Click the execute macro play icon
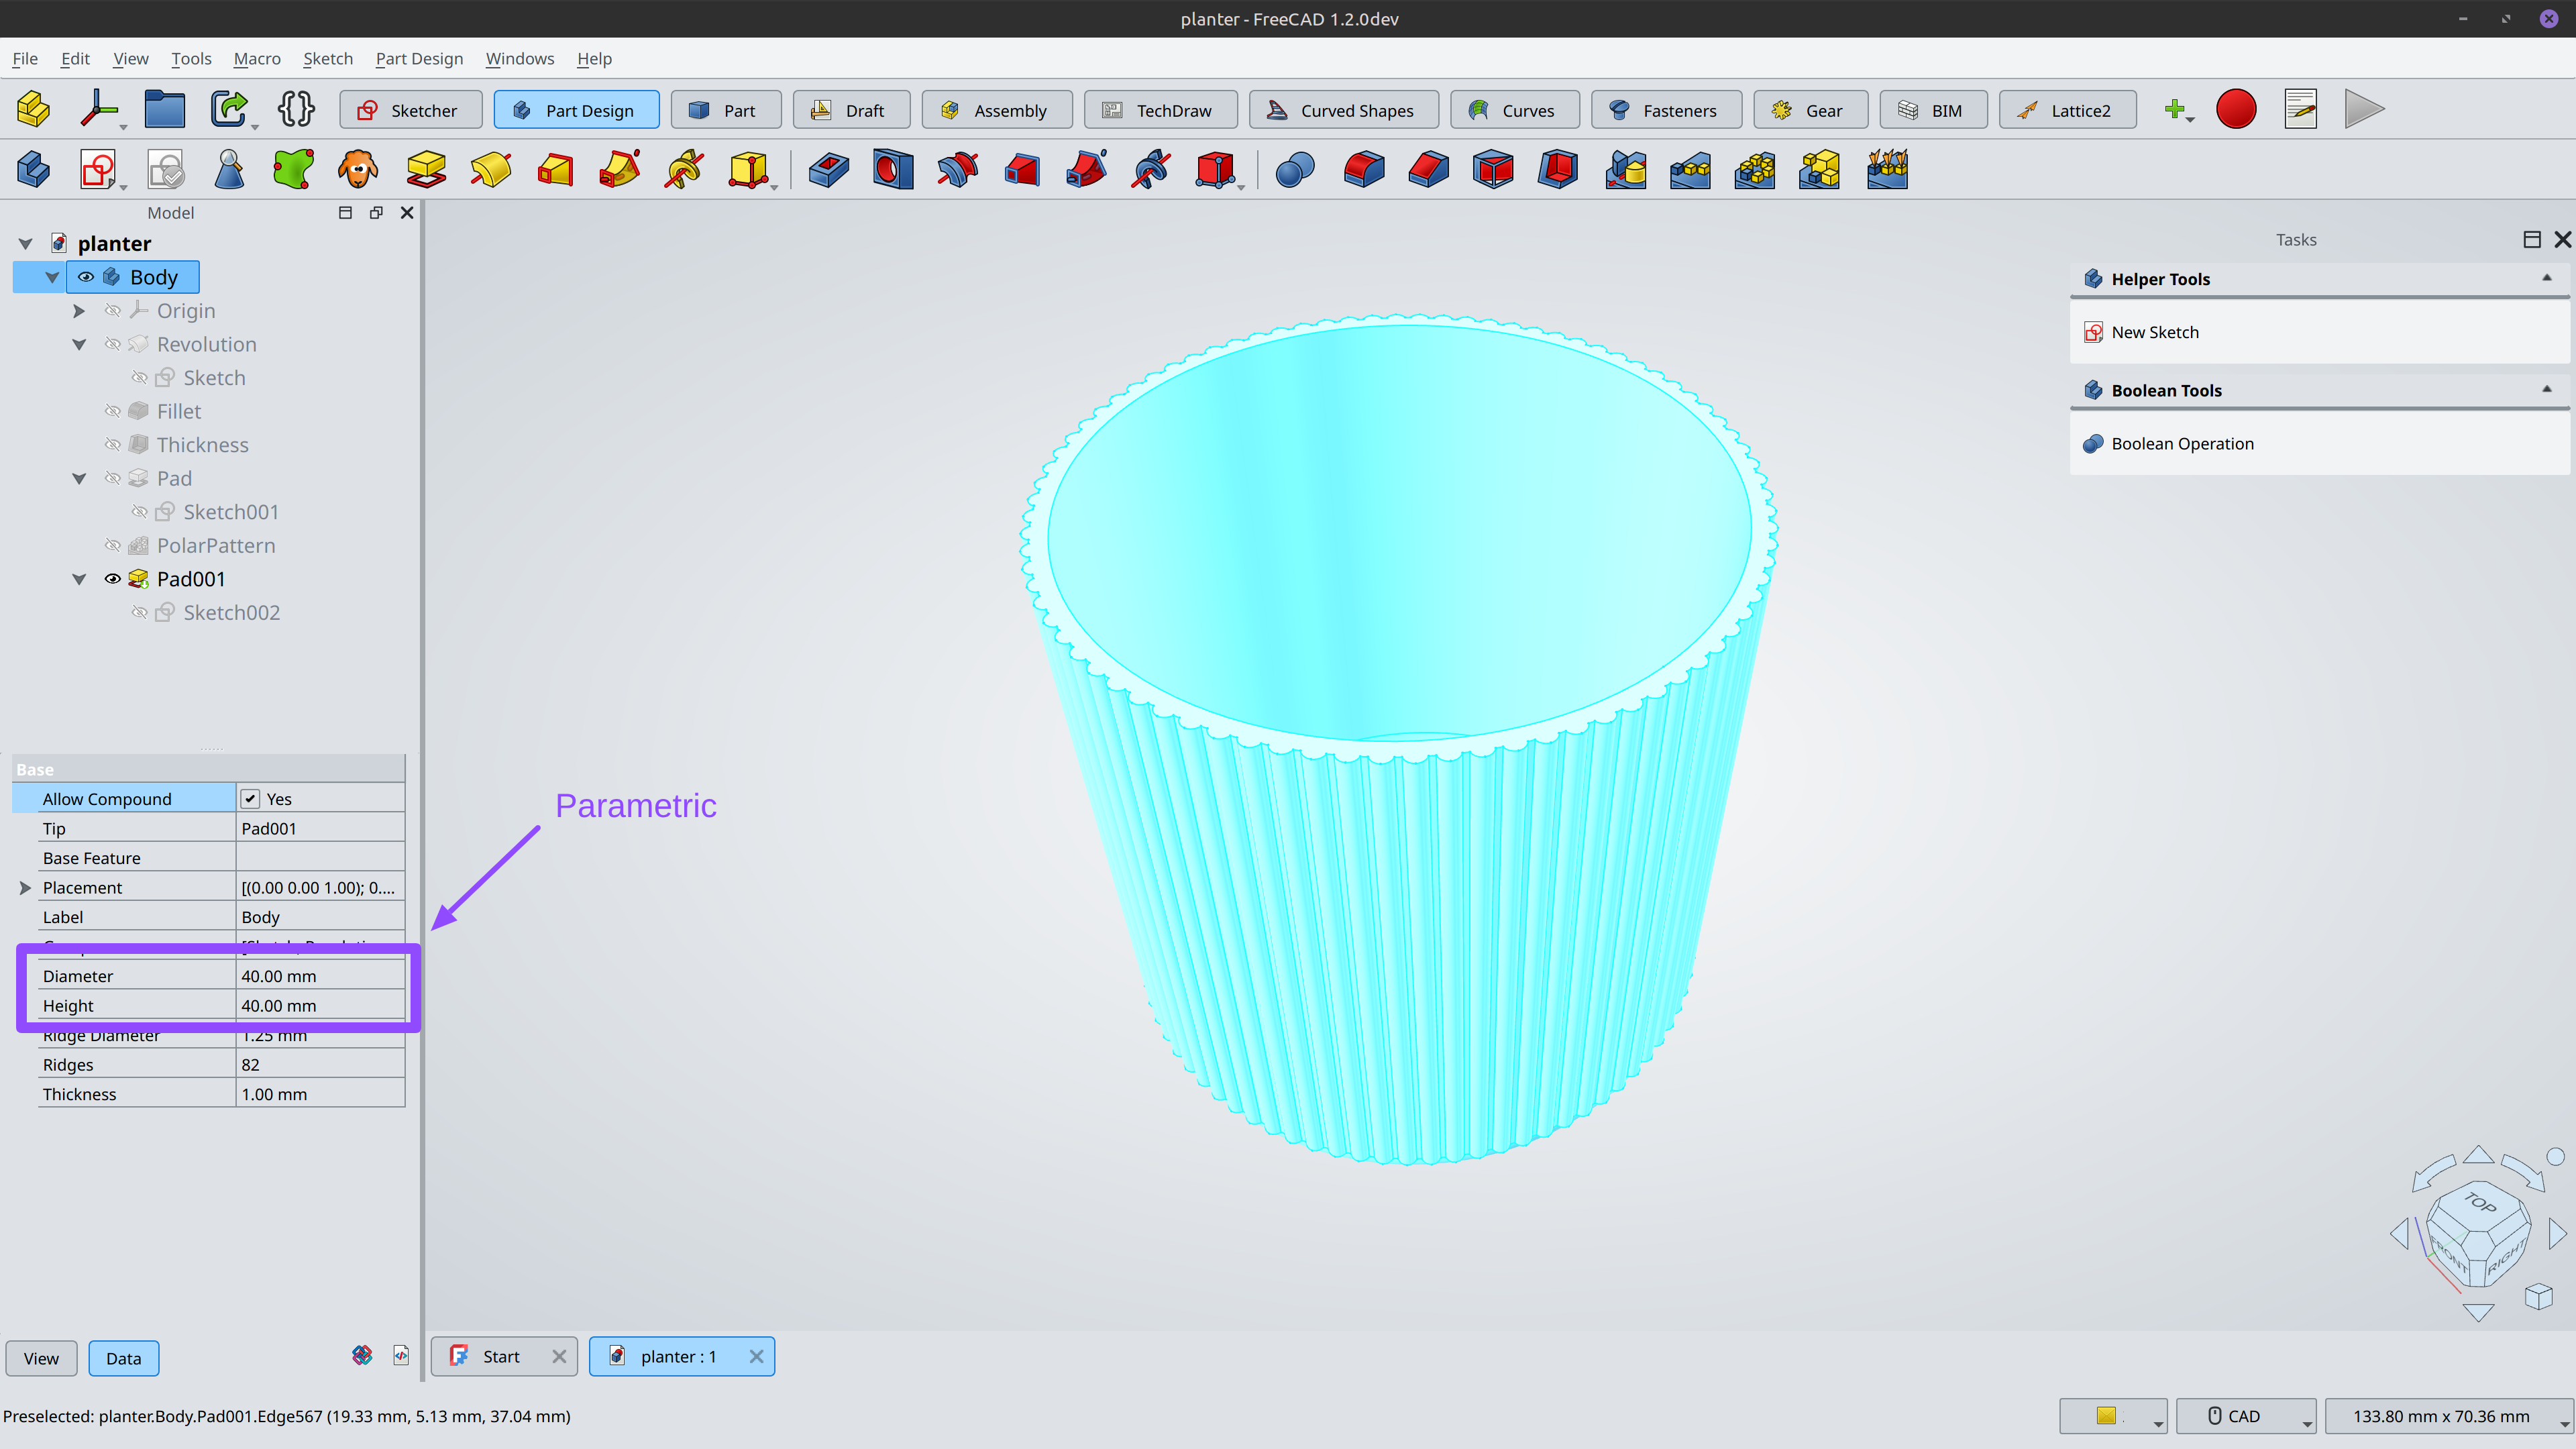Image resolution: width=2576 pixels, height=1449 pixels. (x=2364, y=109)
